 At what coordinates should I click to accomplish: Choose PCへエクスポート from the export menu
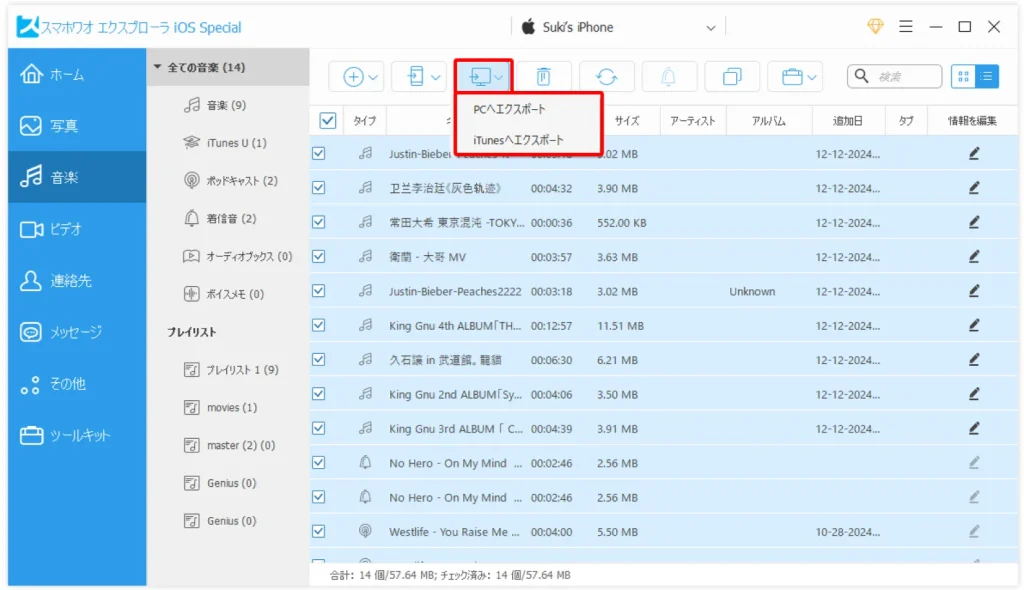point(510,109)
